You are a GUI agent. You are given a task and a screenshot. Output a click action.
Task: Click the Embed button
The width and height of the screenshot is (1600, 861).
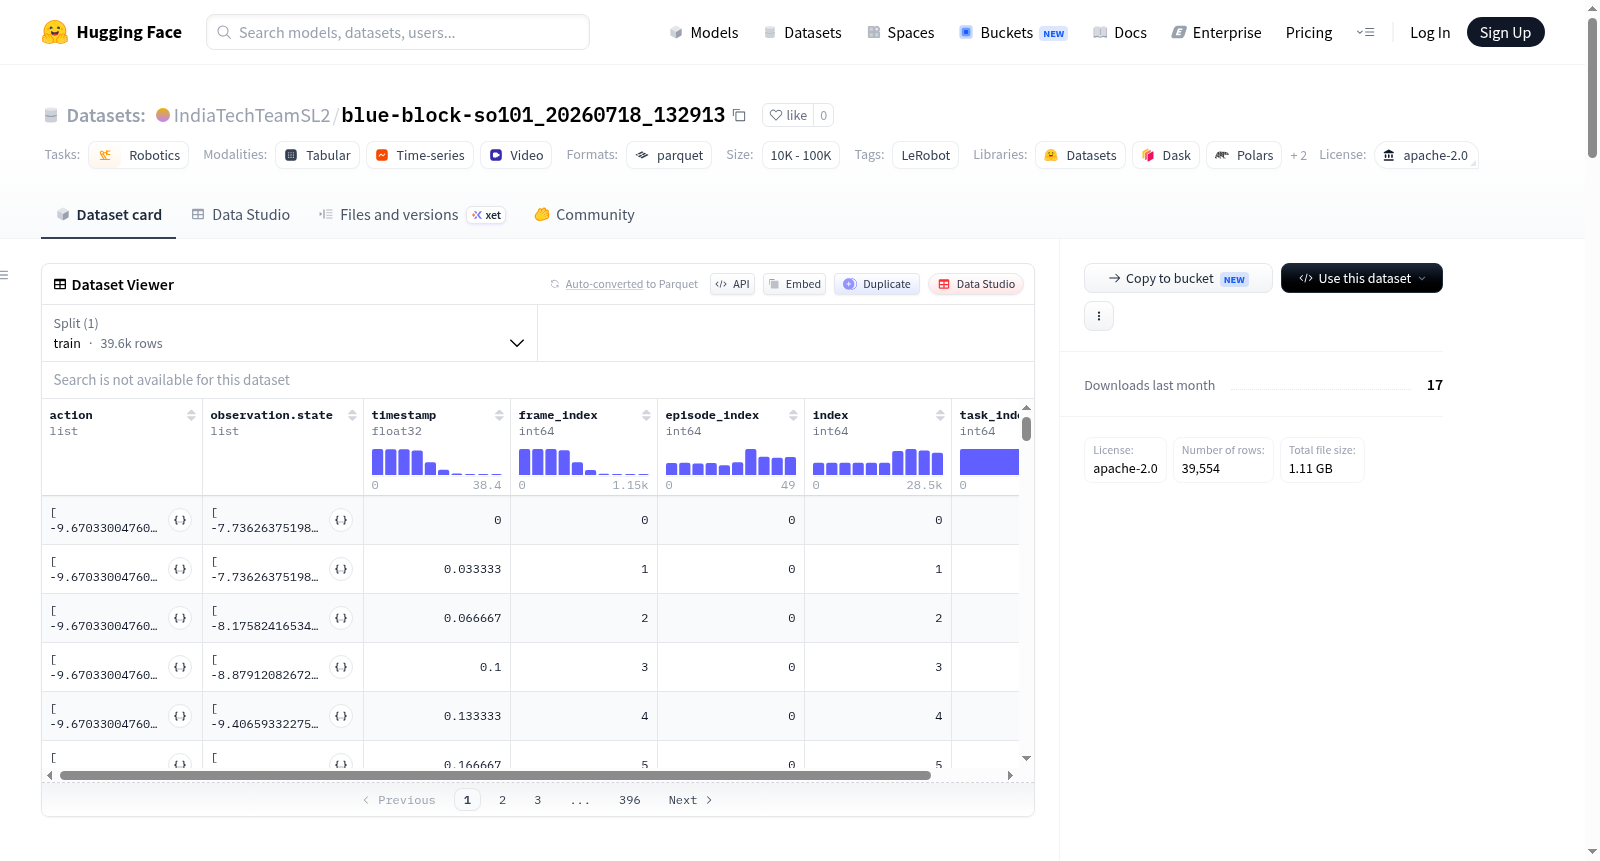tap(795, 284)
